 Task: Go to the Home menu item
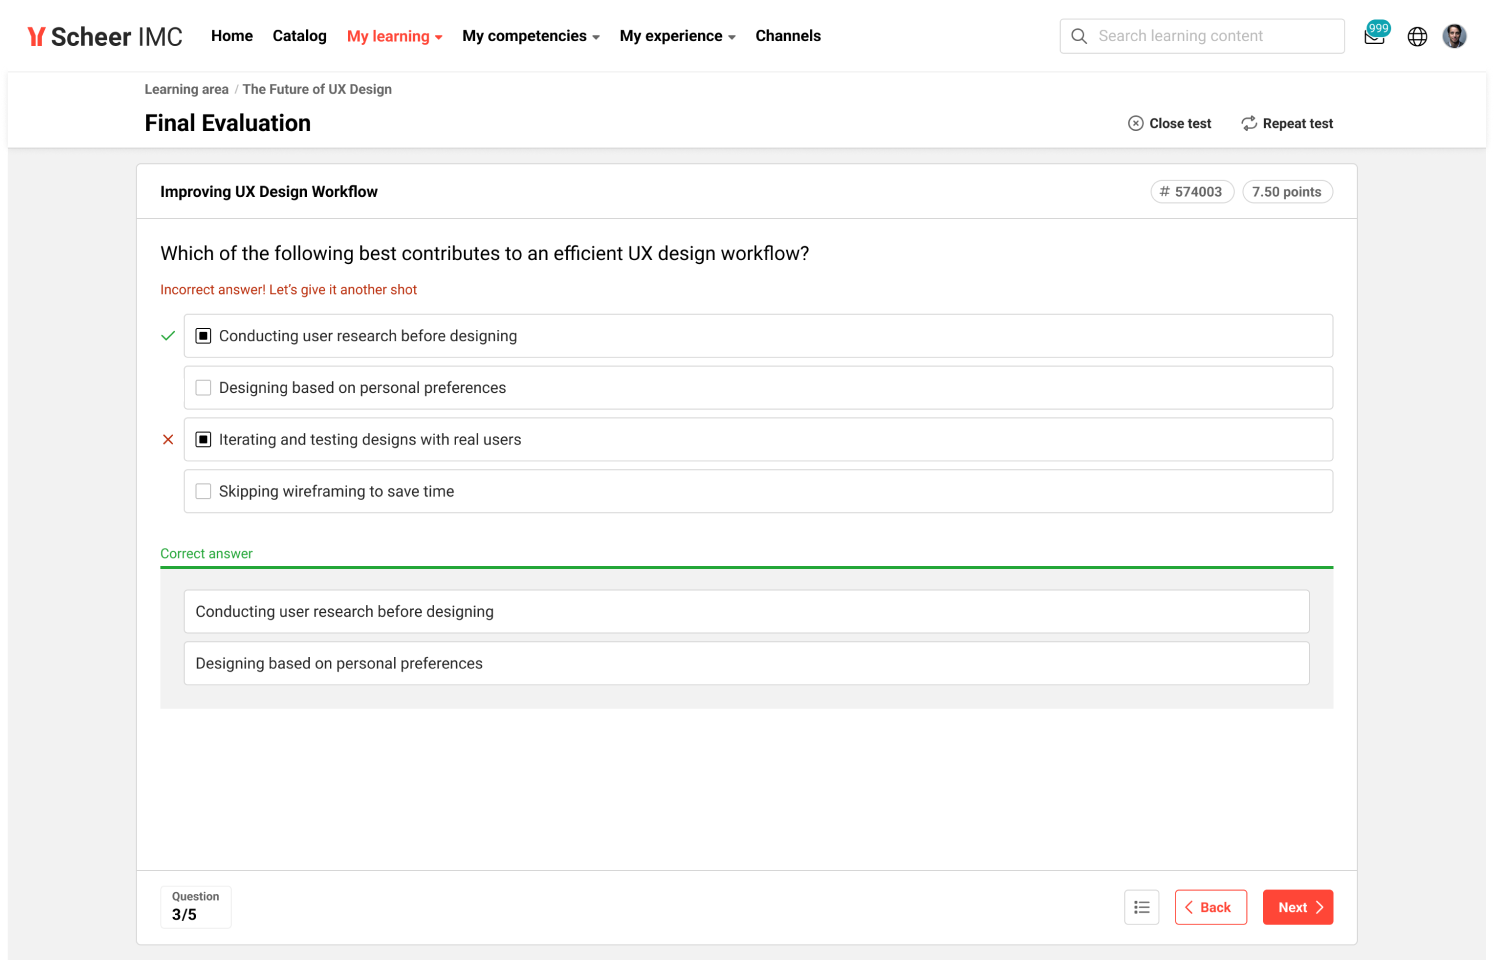pos(232,36)
